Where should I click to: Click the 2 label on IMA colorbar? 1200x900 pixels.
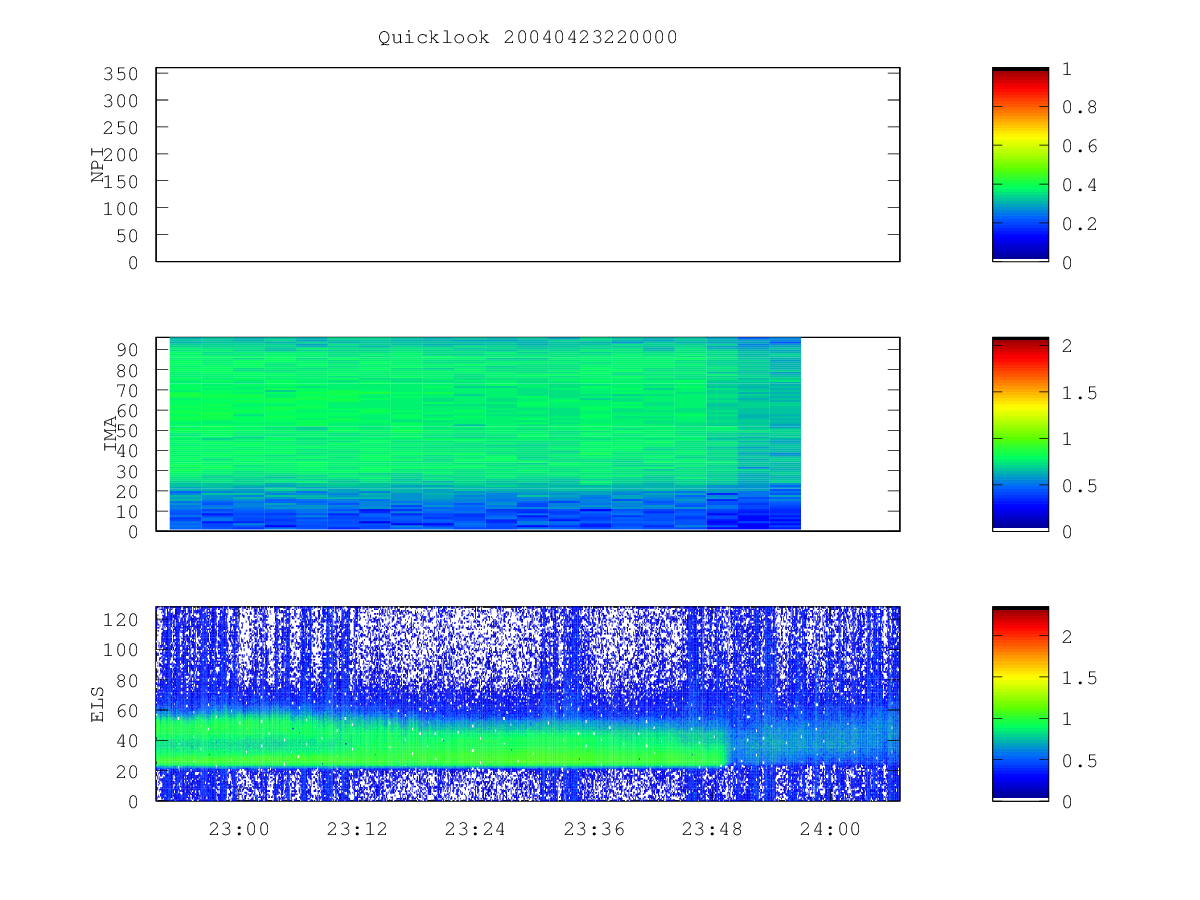pyautogui.click(x=1067, y=346)
